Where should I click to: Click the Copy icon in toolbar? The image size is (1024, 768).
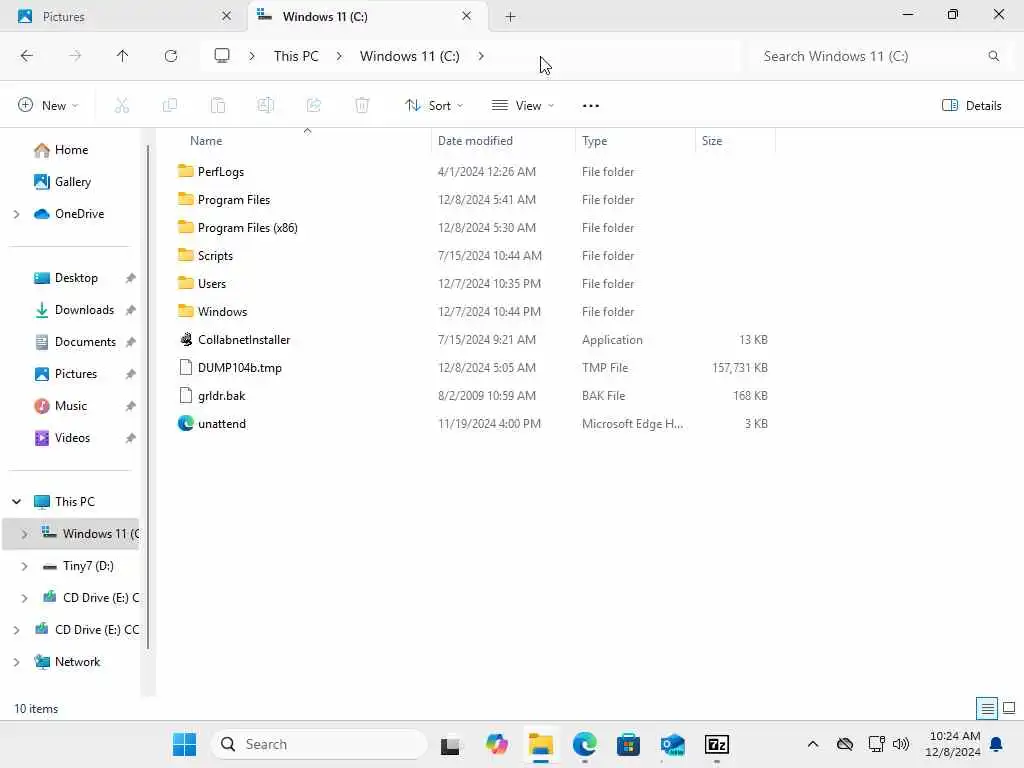170,105
